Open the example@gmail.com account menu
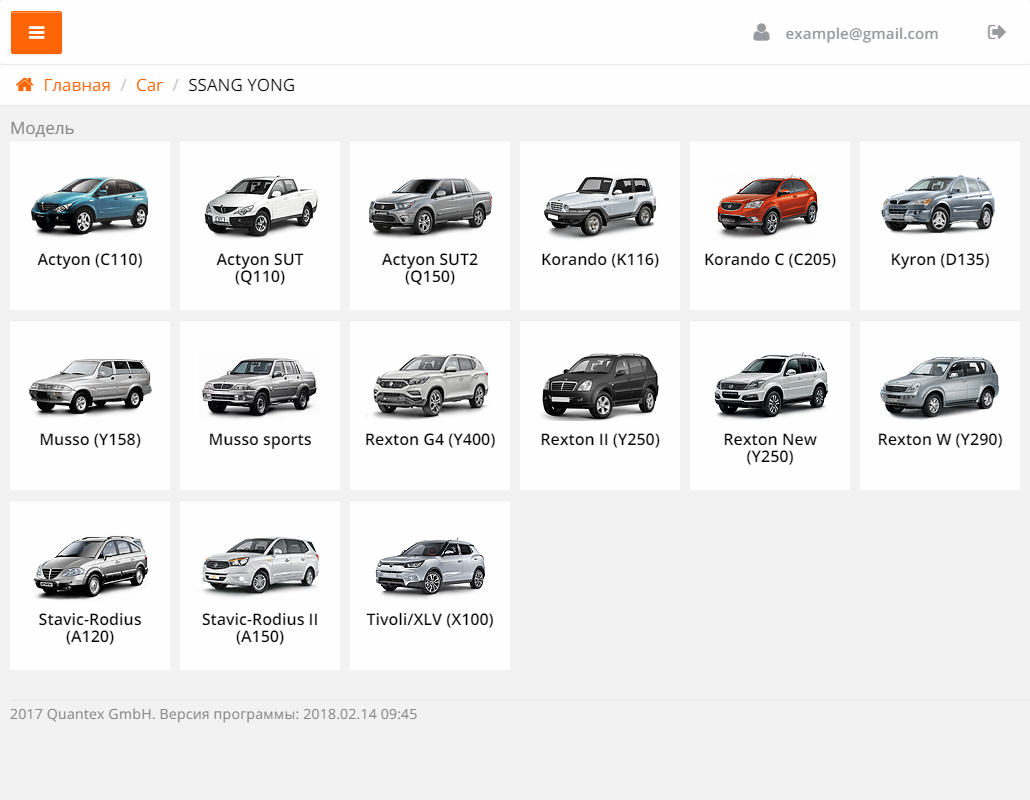Screen dimensions: 1030x800 pos(861,34)
